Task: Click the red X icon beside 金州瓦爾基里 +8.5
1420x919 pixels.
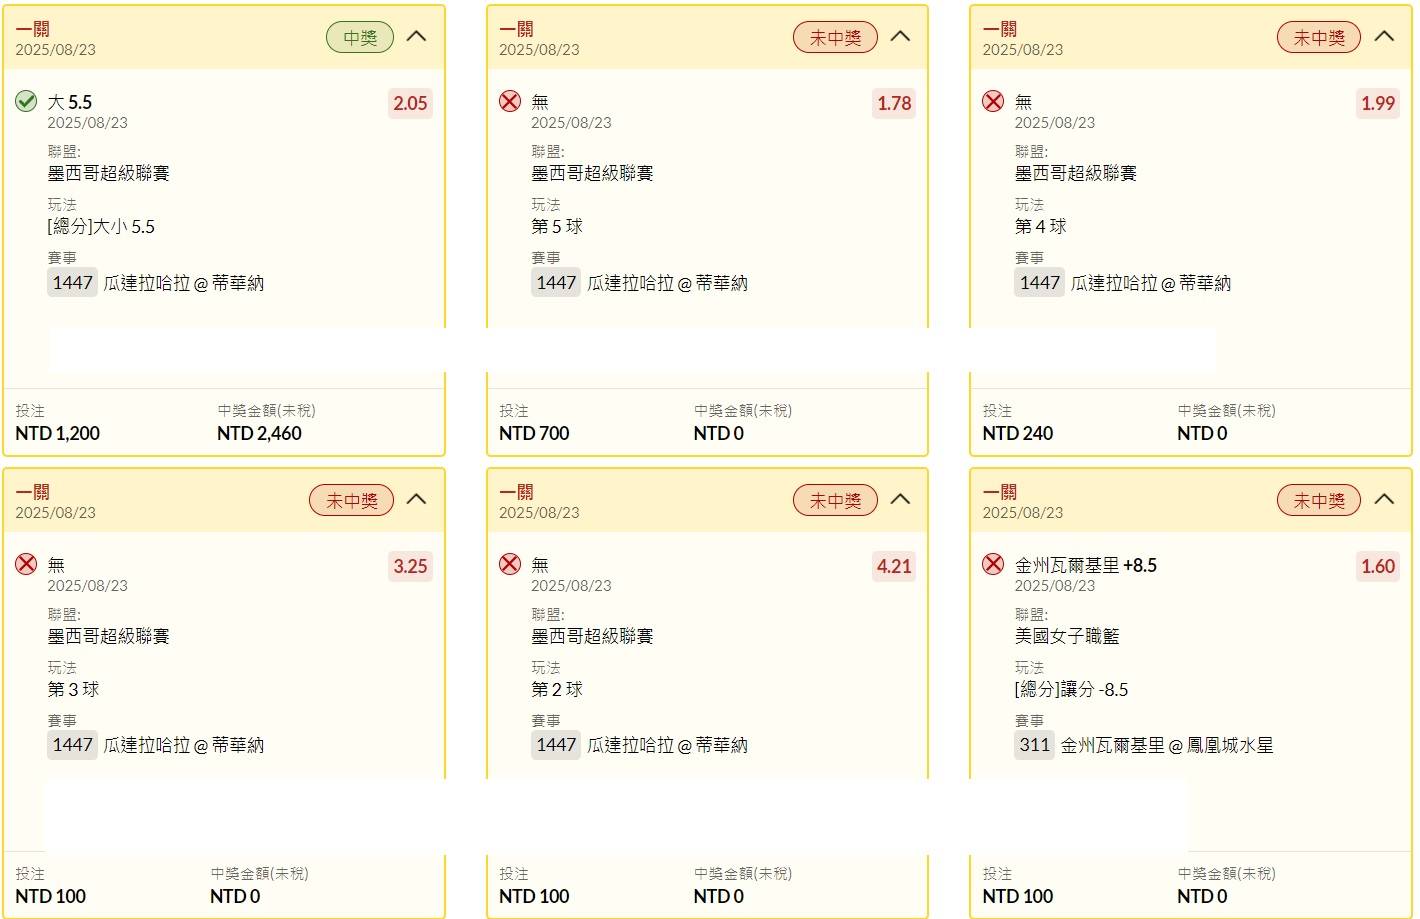Action: [x=993, y=564]
